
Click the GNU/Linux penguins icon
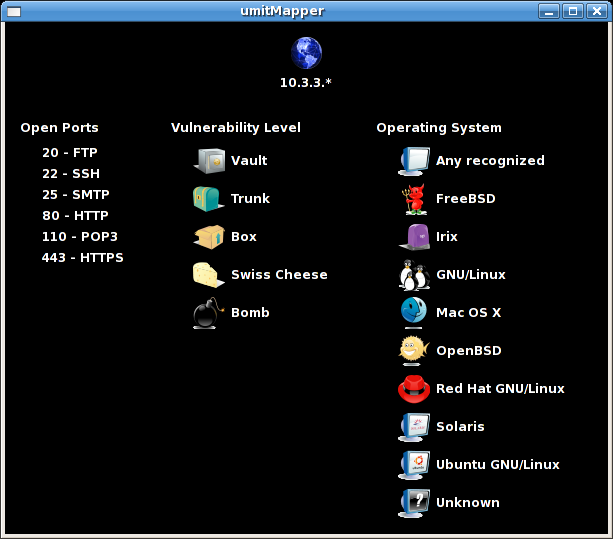414,275
